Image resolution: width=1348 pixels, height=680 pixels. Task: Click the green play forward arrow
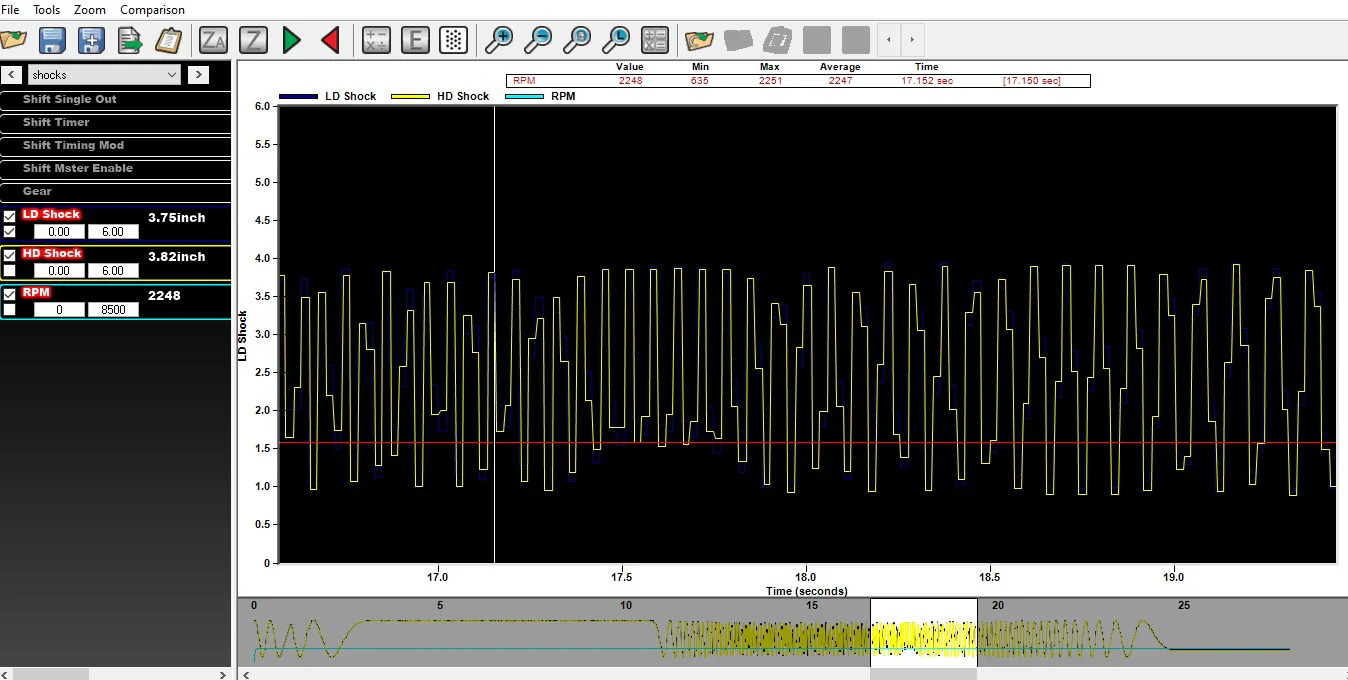coord(292,40)
